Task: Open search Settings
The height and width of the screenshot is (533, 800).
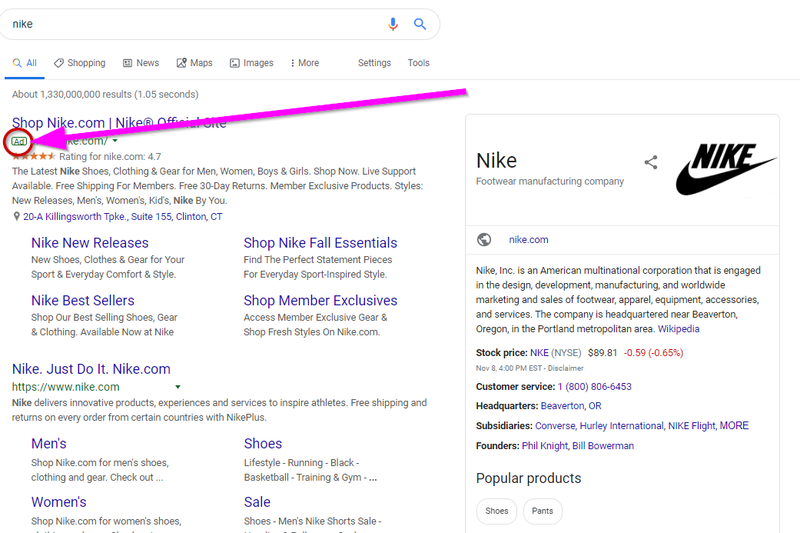Action: (x=374, y=63)
